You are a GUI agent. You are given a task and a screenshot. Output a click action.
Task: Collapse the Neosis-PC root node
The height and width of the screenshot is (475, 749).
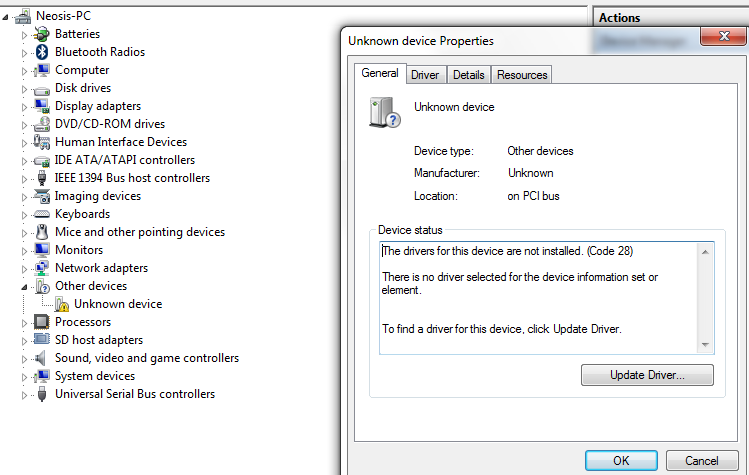(x=5, y=17)
